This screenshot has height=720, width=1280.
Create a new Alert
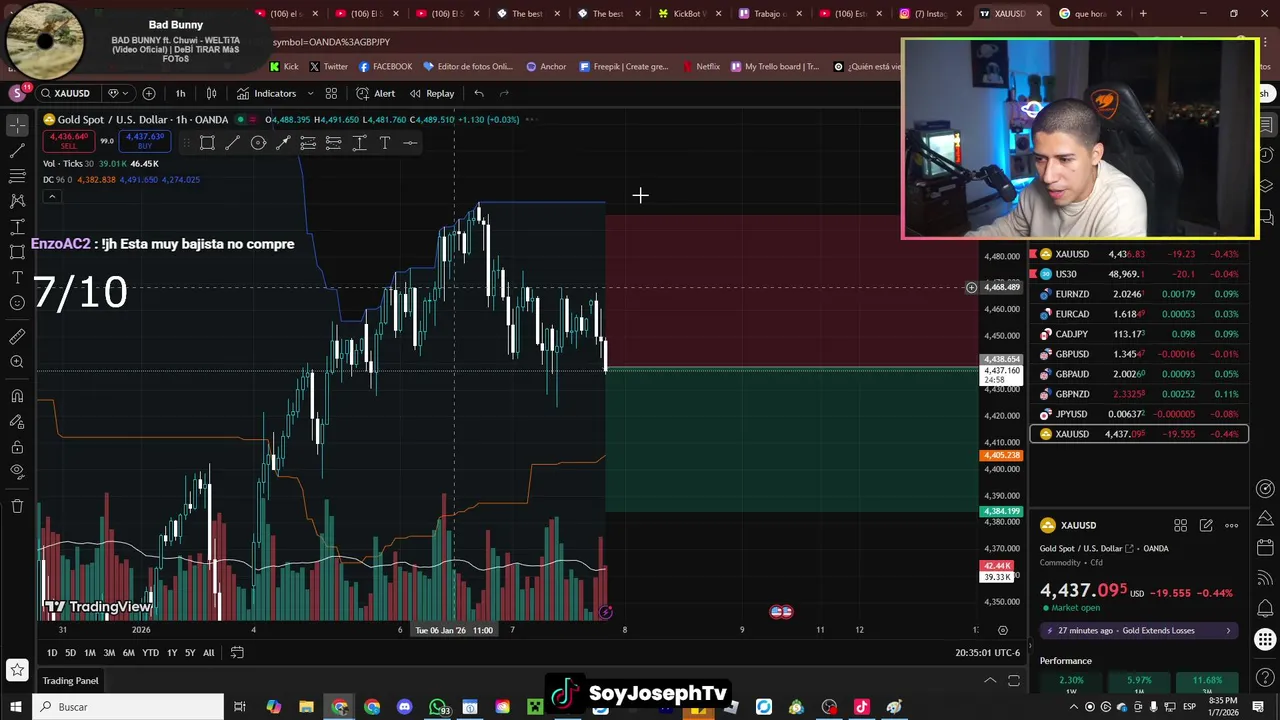click(375, 93)
